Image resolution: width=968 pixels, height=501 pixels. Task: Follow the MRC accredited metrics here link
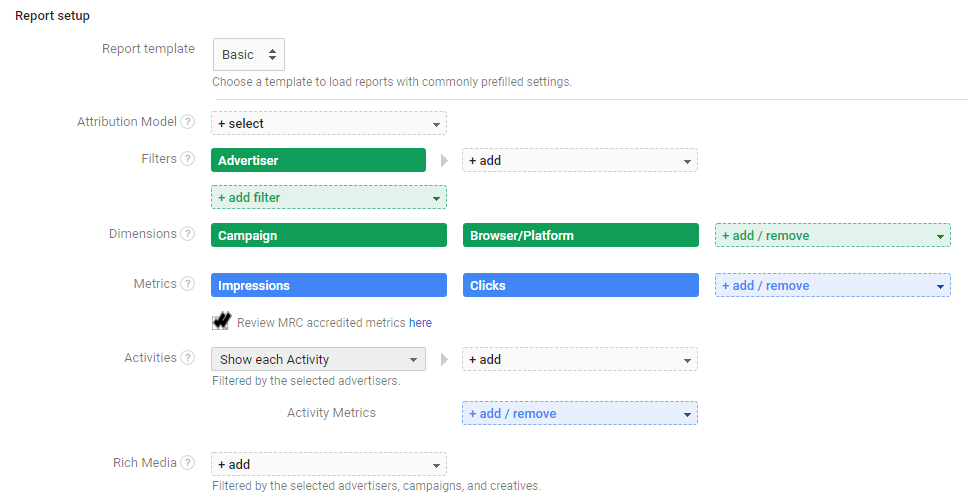point(420,323)
